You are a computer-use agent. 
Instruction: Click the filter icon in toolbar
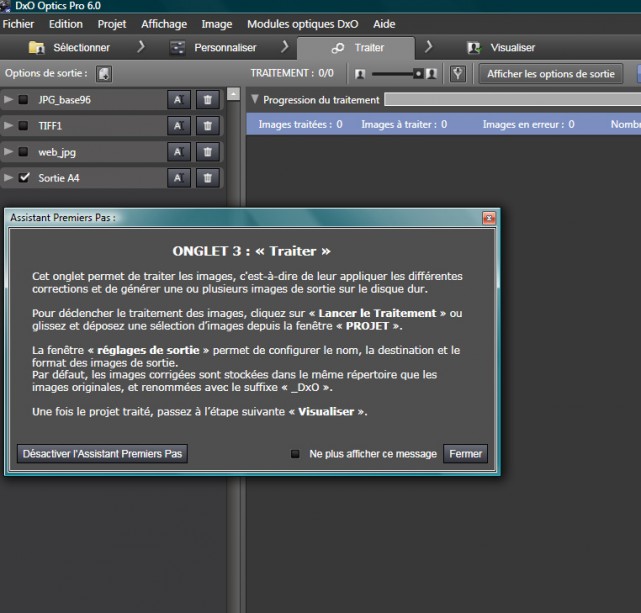pos(457,74)
